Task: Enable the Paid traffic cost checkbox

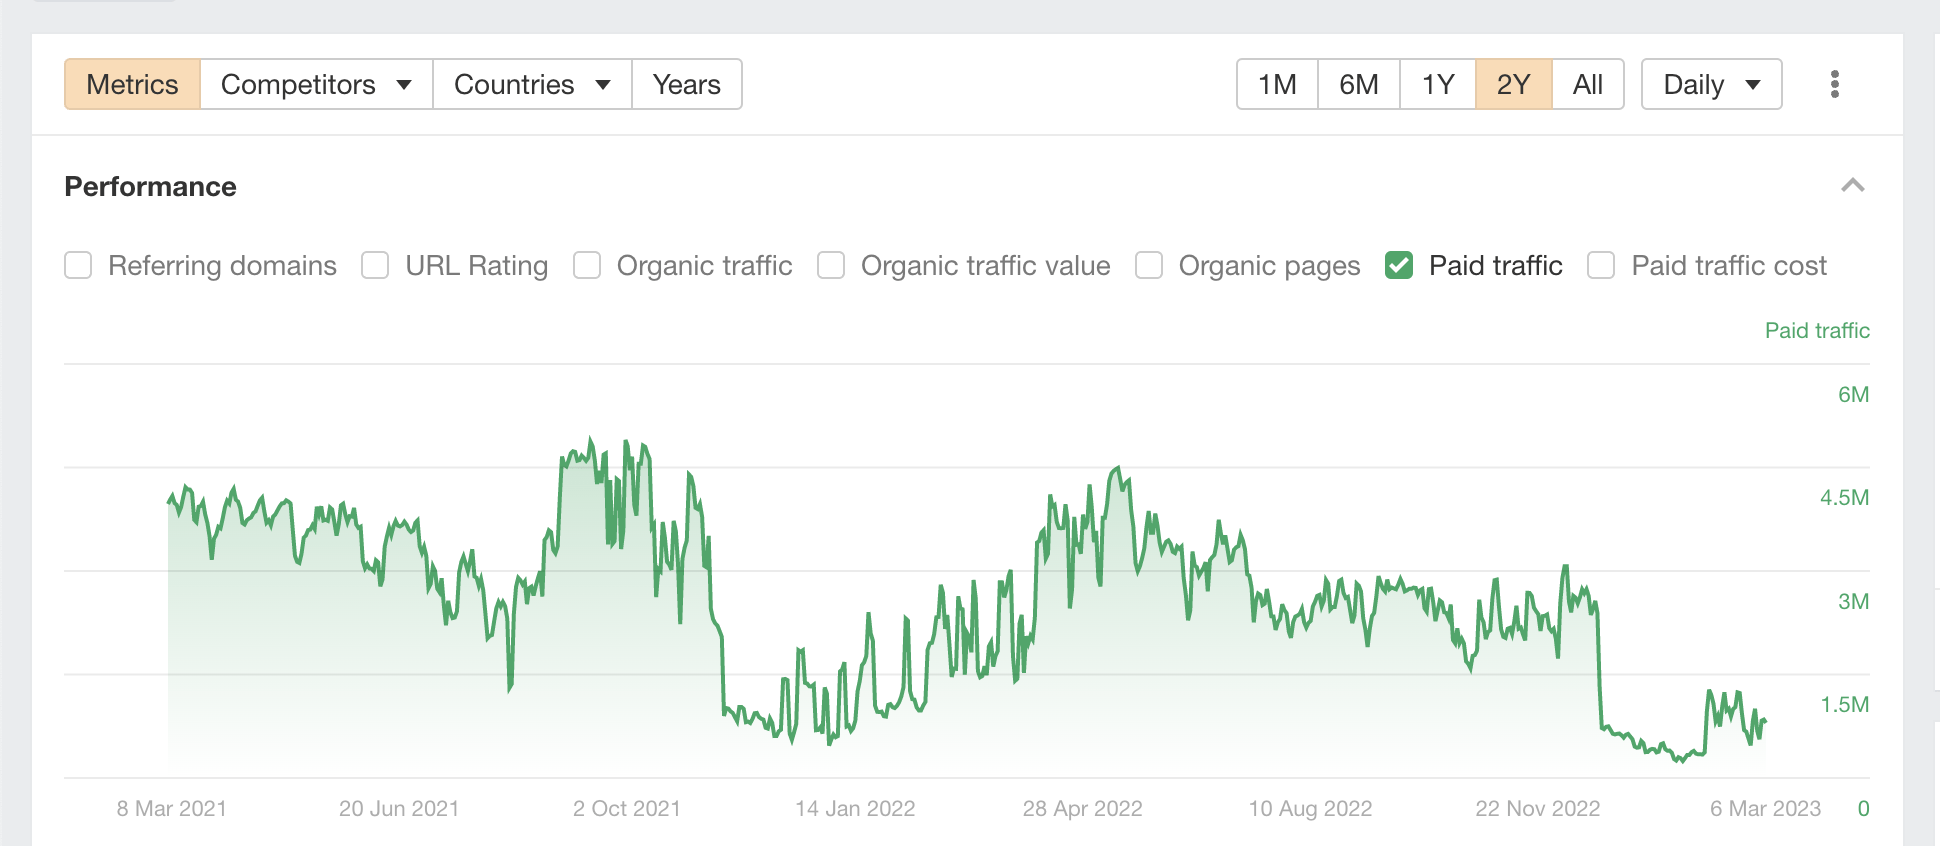Action: 1601,265
